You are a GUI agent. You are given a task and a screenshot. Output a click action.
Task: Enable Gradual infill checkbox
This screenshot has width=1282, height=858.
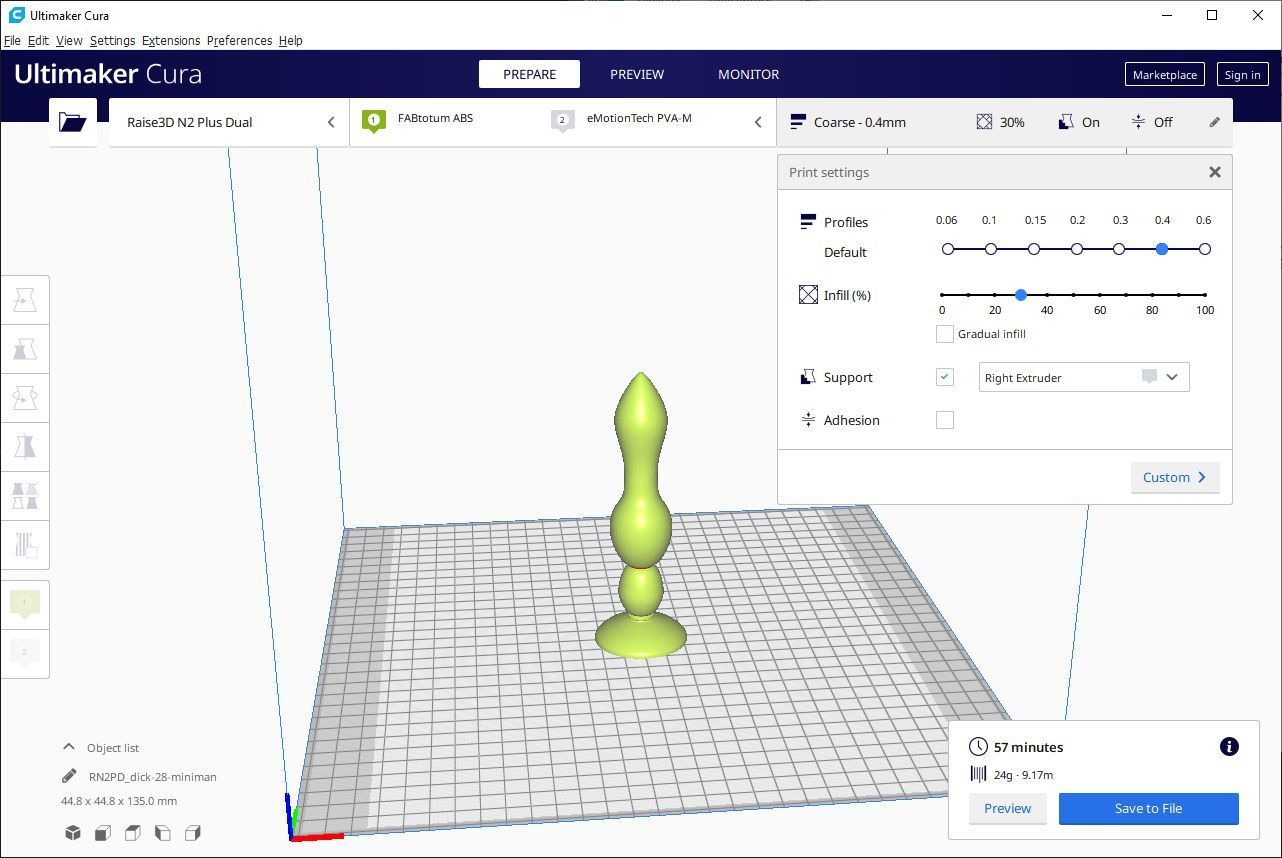pyautogui.click(x=944, y=334)
